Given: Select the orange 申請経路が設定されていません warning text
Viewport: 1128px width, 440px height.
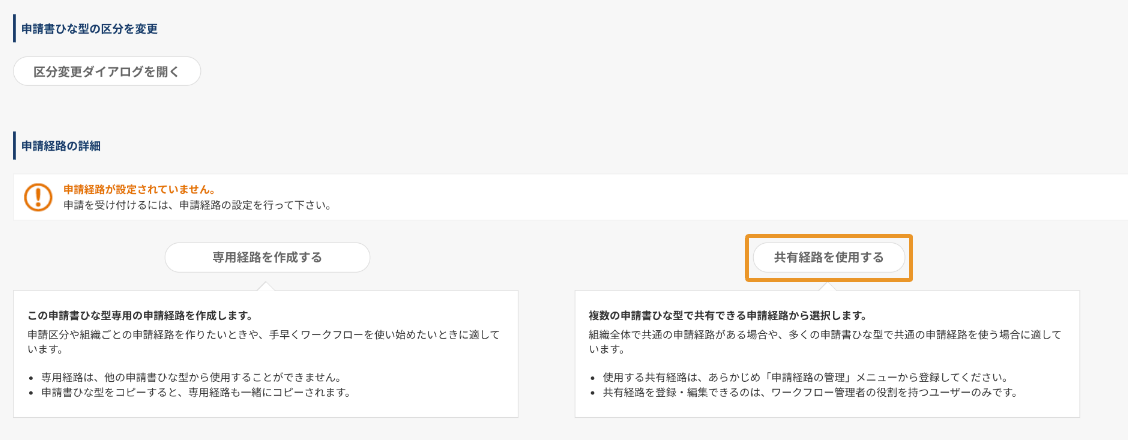Looking at the screenshot, I should [x=140, y=190].
